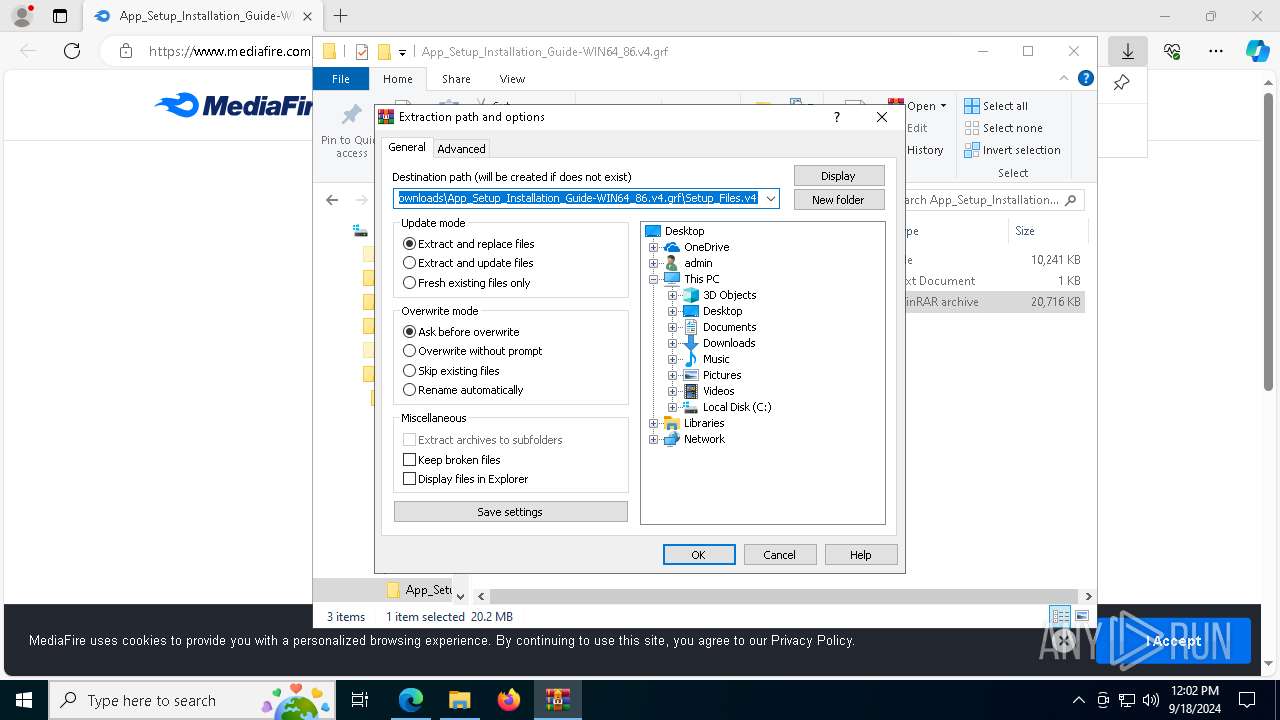
Task: Open the File menu in Explorer window
Action: 341,79
